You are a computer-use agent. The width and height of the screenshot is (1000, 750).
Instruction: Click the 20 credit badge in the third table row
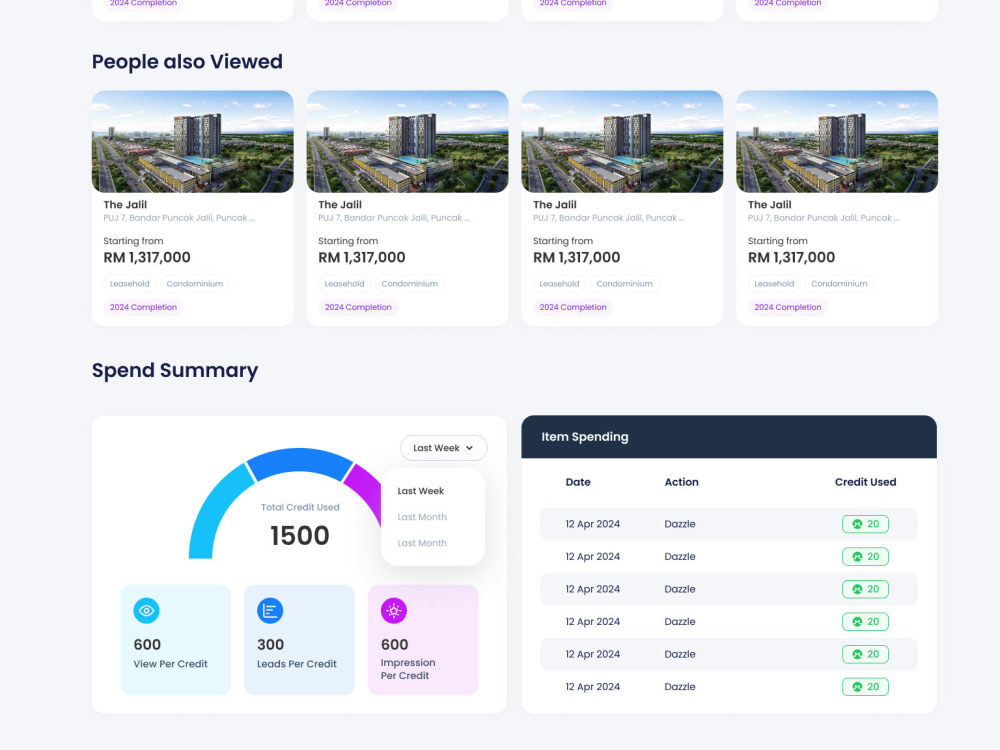tap(865, 589)
